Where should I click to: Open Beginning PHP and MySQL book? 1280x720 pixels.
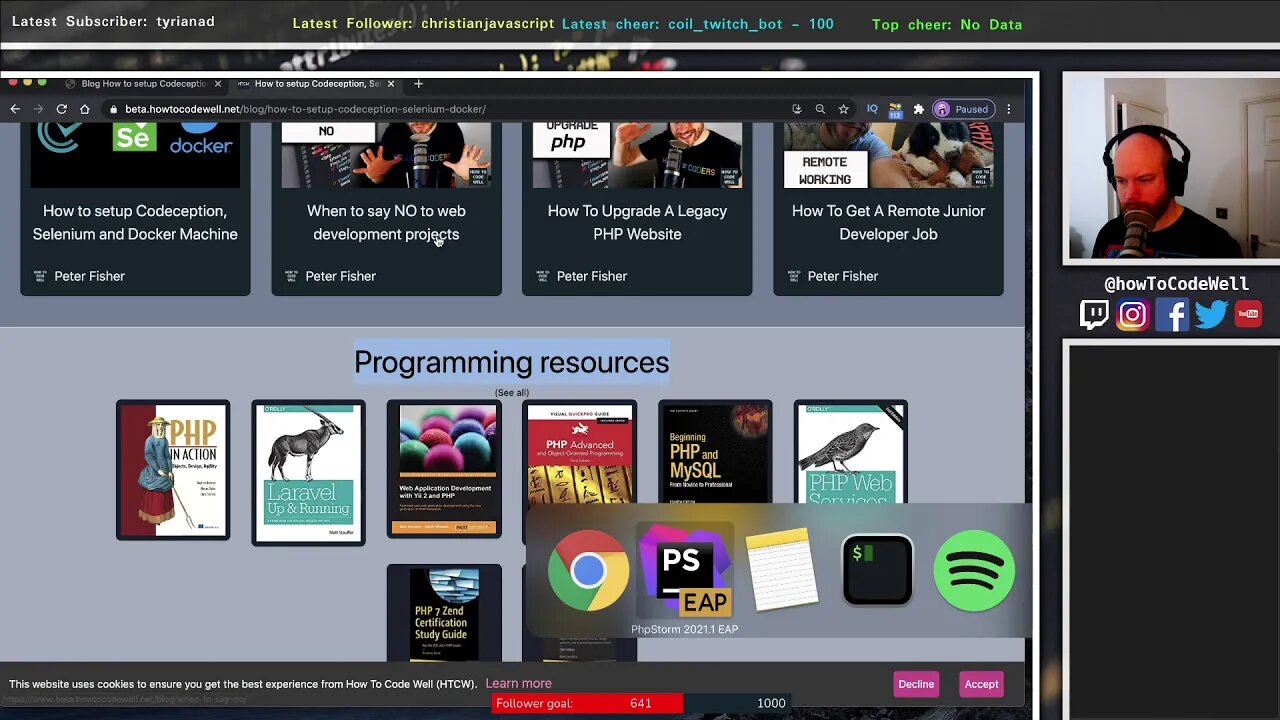tap(715, 453)
